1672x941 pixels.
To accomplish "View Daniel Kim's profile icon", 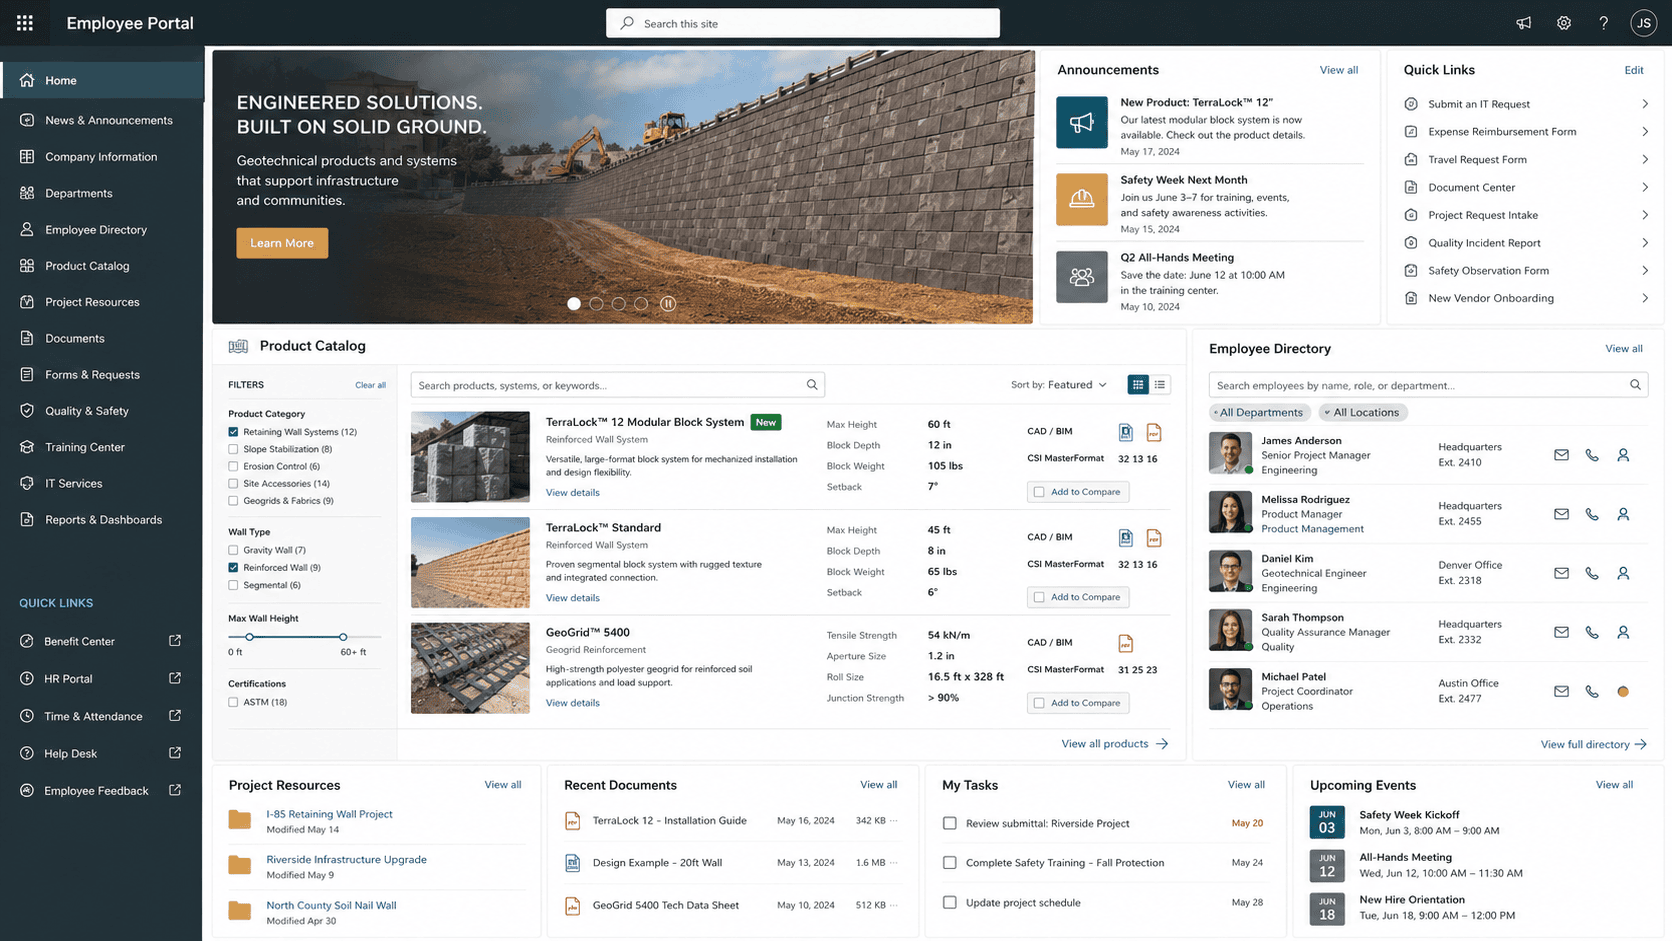I will pos(1623,573).
